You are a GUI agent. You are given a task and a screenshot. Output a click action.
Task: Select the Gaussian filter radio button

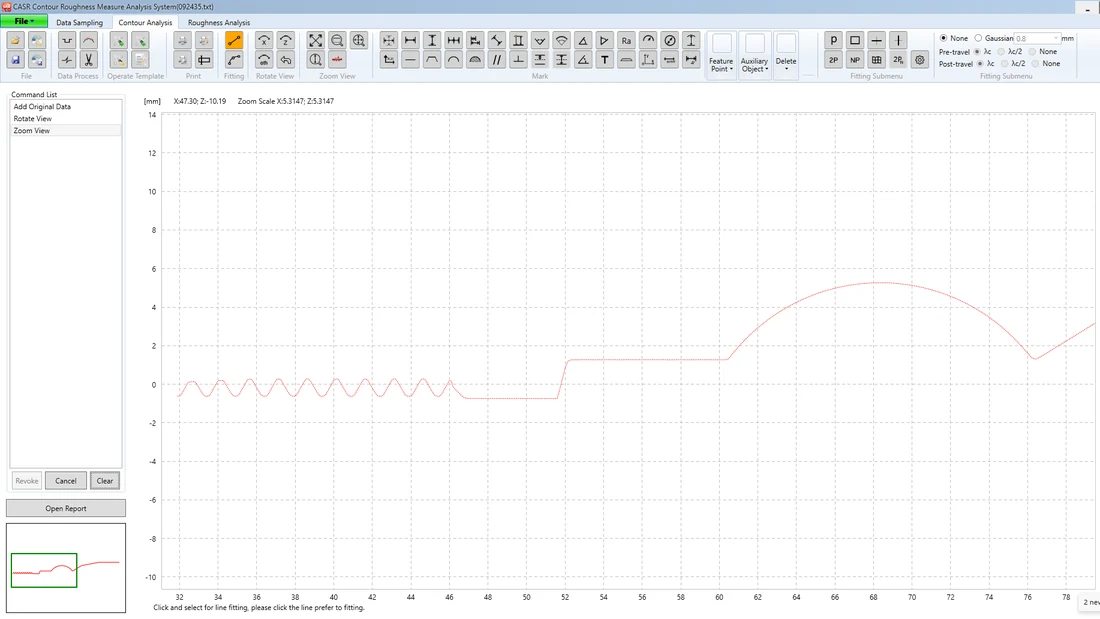(978, 38)
